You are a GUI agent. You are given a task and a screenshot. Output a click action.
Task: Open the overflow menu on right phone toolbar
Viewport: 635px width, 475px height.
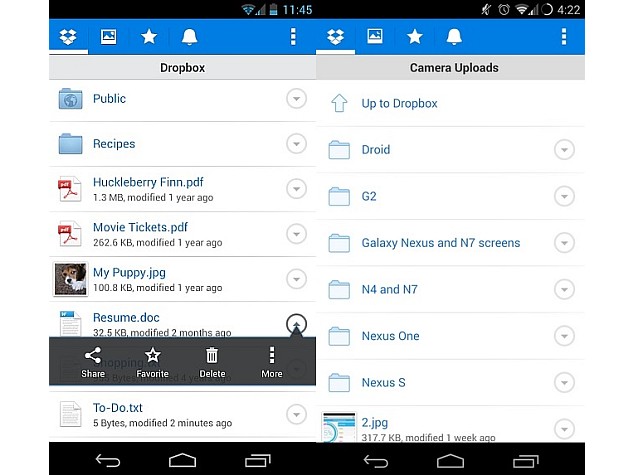click(x=564, y=37)
